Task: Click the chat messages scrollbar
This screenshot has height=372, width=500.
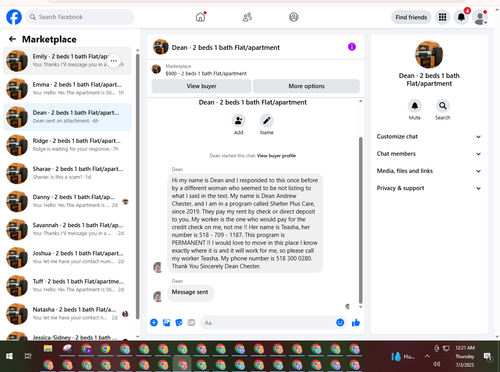Action: point(360,220)
